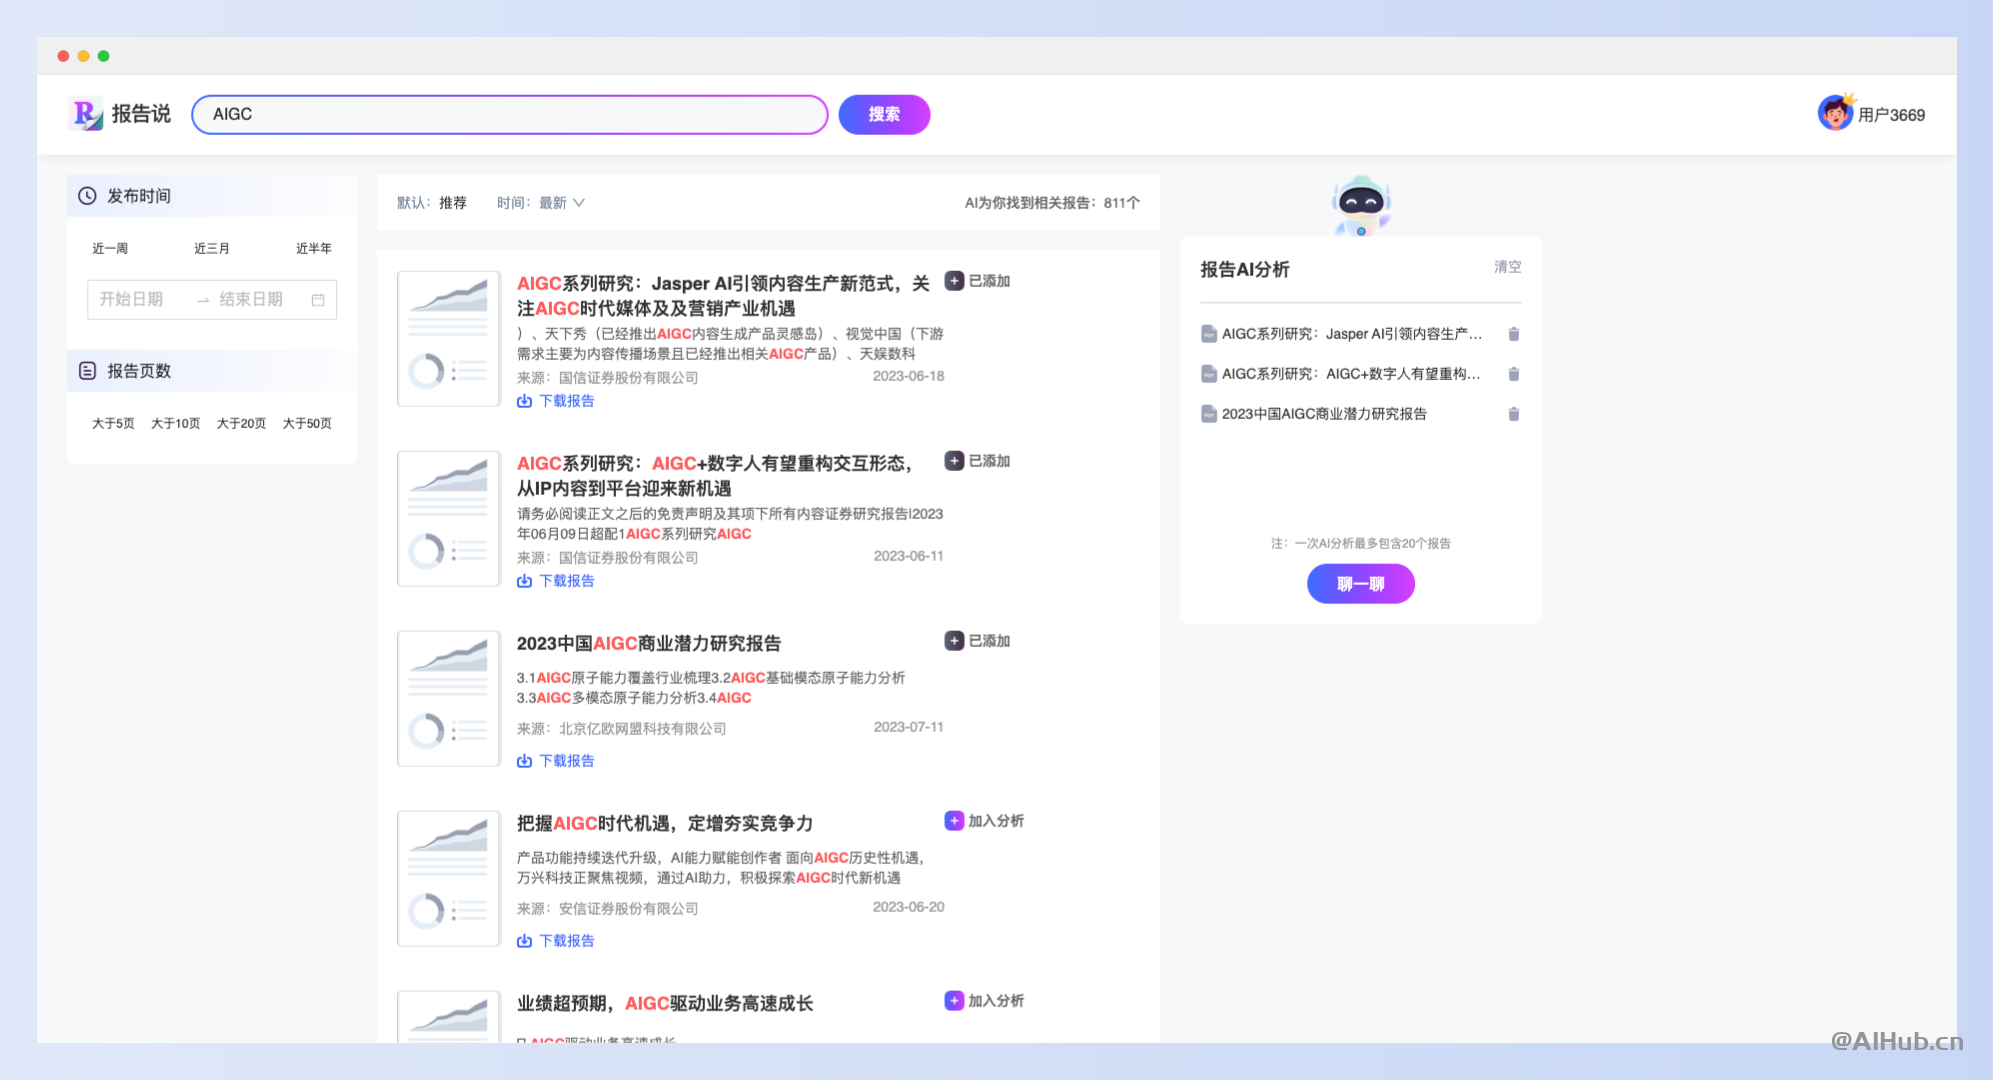Click 来源: 北京亿欧网盟科技有限公司 text

point(621,729)
